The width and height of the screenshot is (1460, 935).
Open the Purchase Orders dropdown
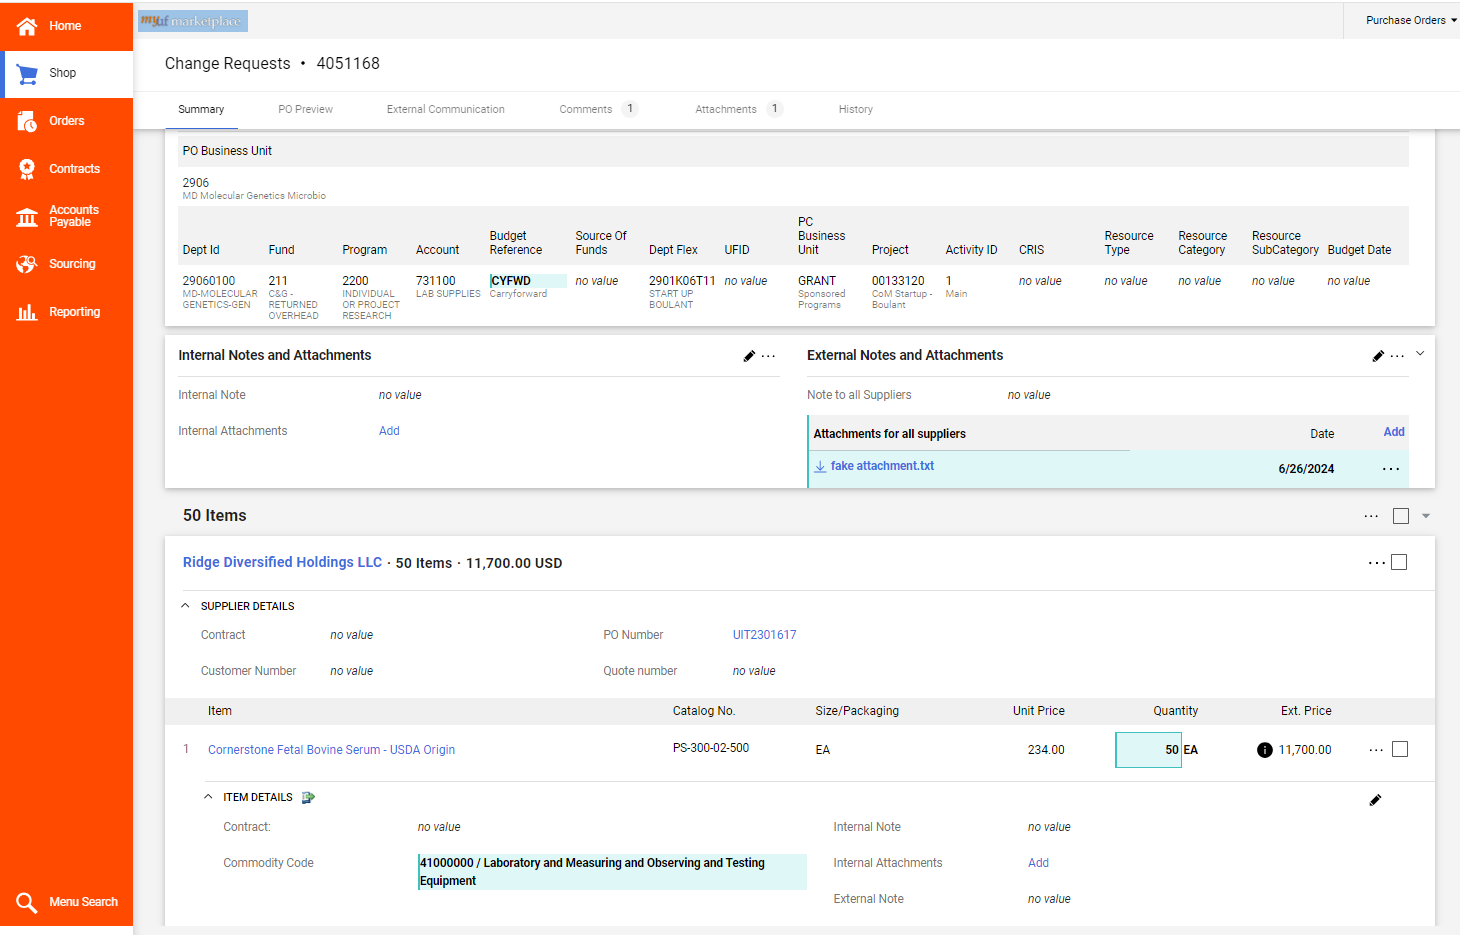point(1411,20)
